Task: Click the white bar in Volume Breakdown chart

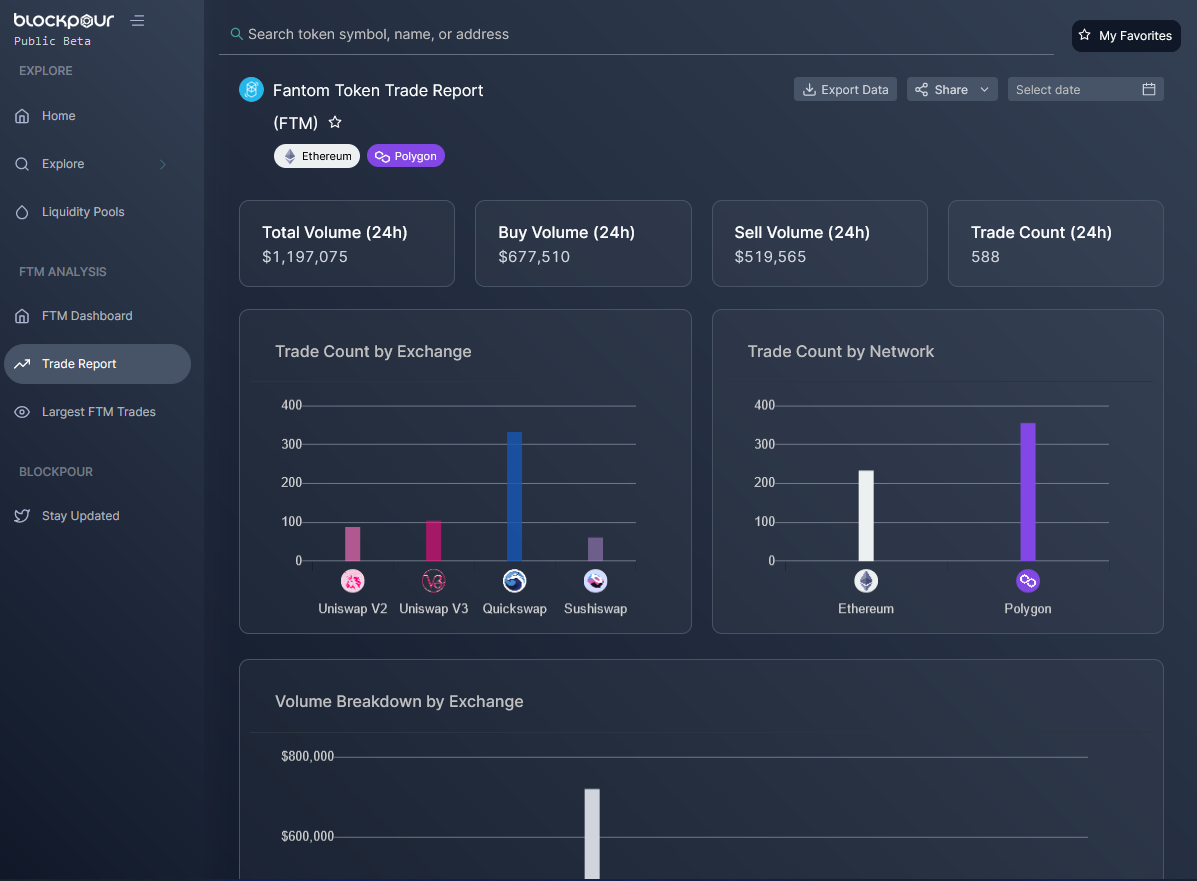Action: pyautogui.click(x=592, y=834)
